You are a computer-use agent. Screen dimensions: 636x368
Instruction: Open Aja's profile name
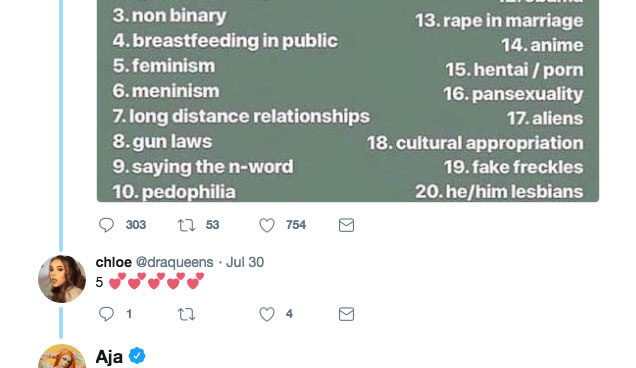pos(109,357)
